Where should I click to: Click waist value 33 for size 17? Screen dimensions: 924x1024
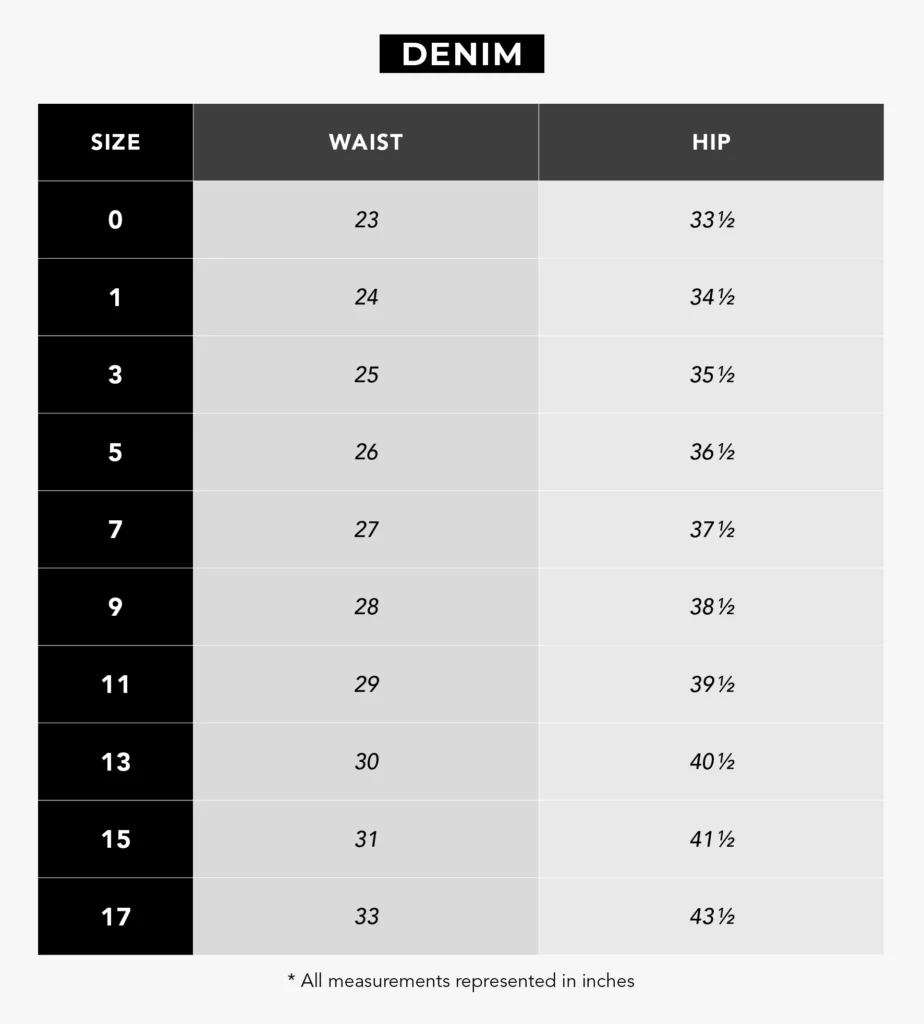click(366, 916)
